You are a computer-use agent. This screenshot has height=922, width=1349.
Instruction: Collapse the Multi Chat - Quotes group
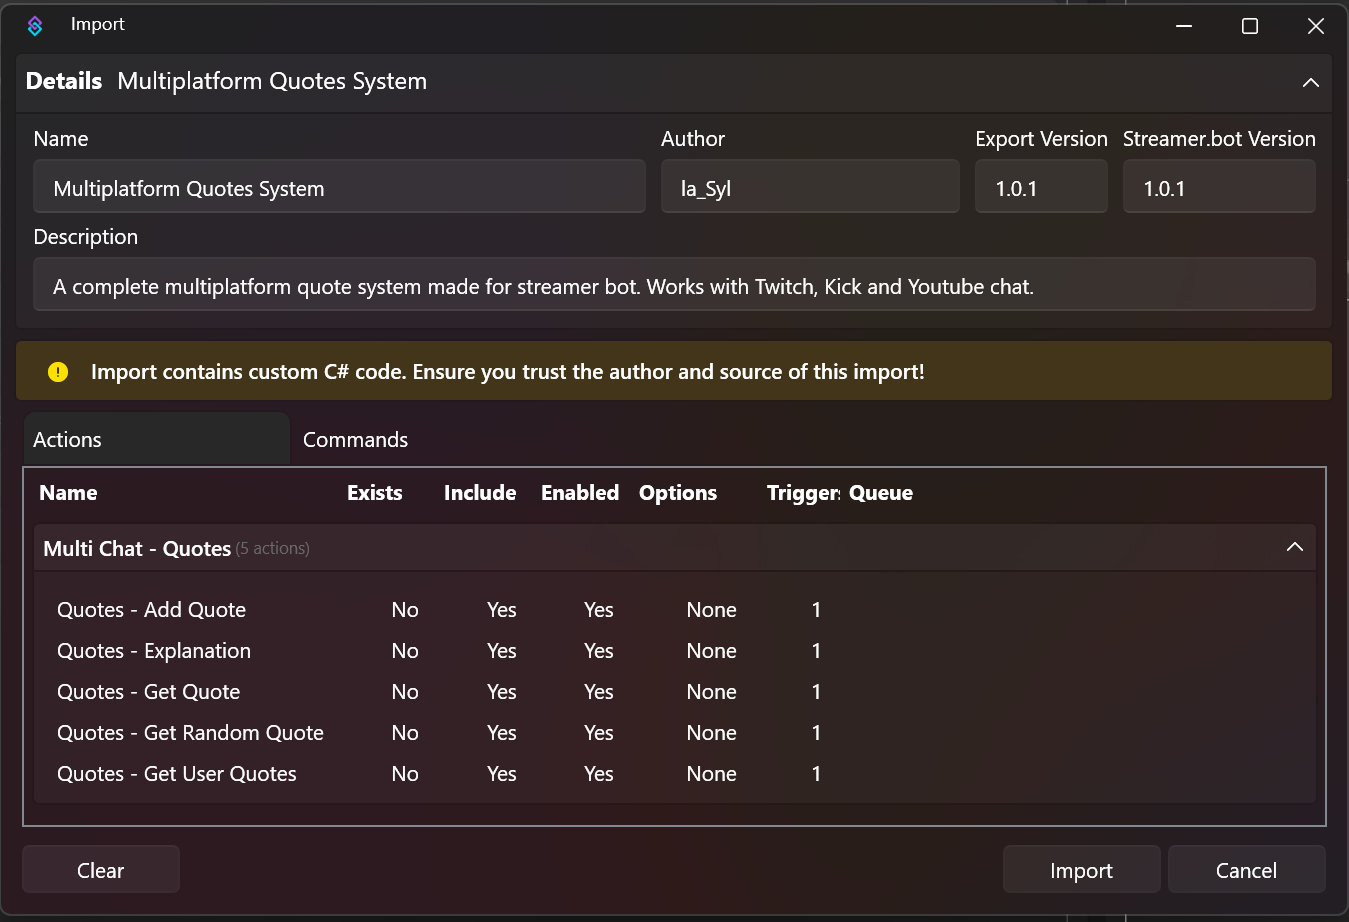click(1295, 547)
